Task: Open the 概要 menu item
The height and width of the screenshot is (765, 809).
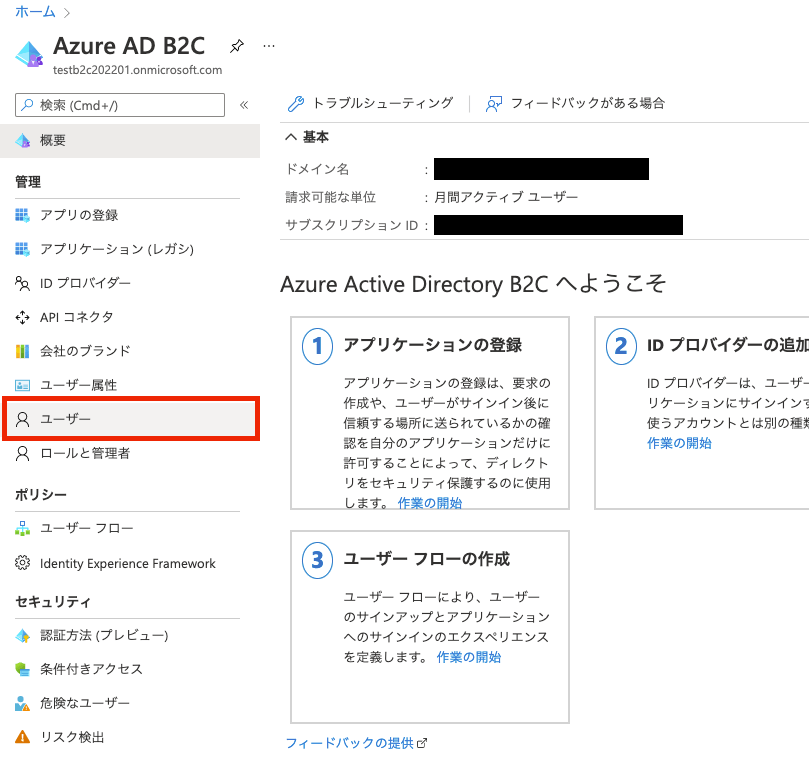Action: (x=130, y=140)
